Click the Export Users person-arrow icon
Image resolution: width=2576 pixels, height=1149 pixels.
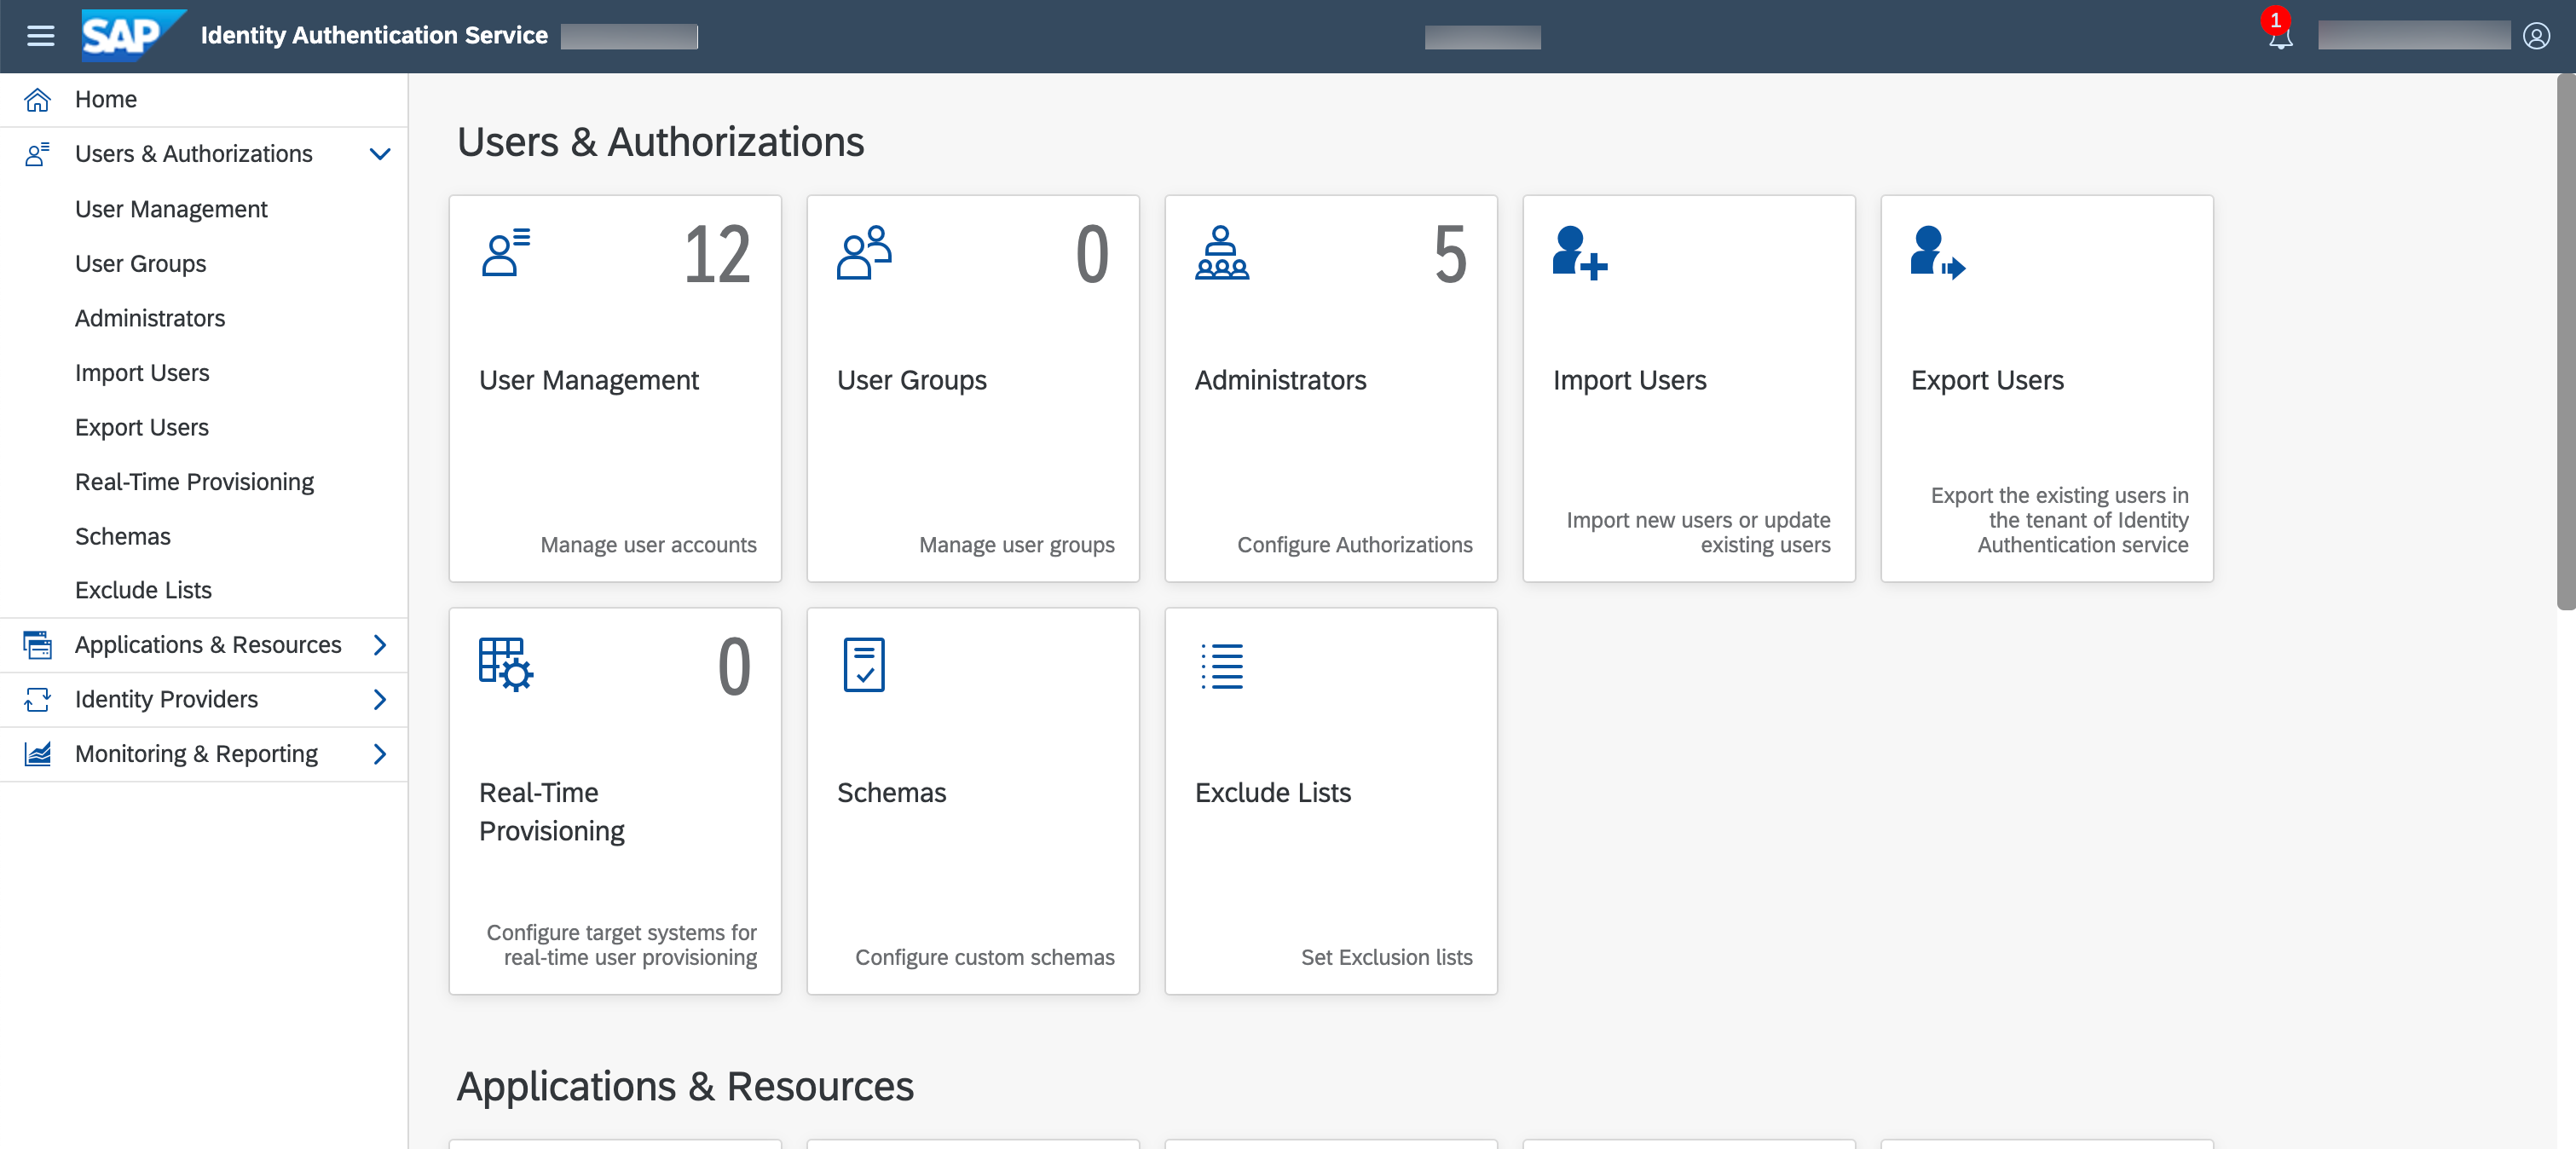(x=1937, y=253)
